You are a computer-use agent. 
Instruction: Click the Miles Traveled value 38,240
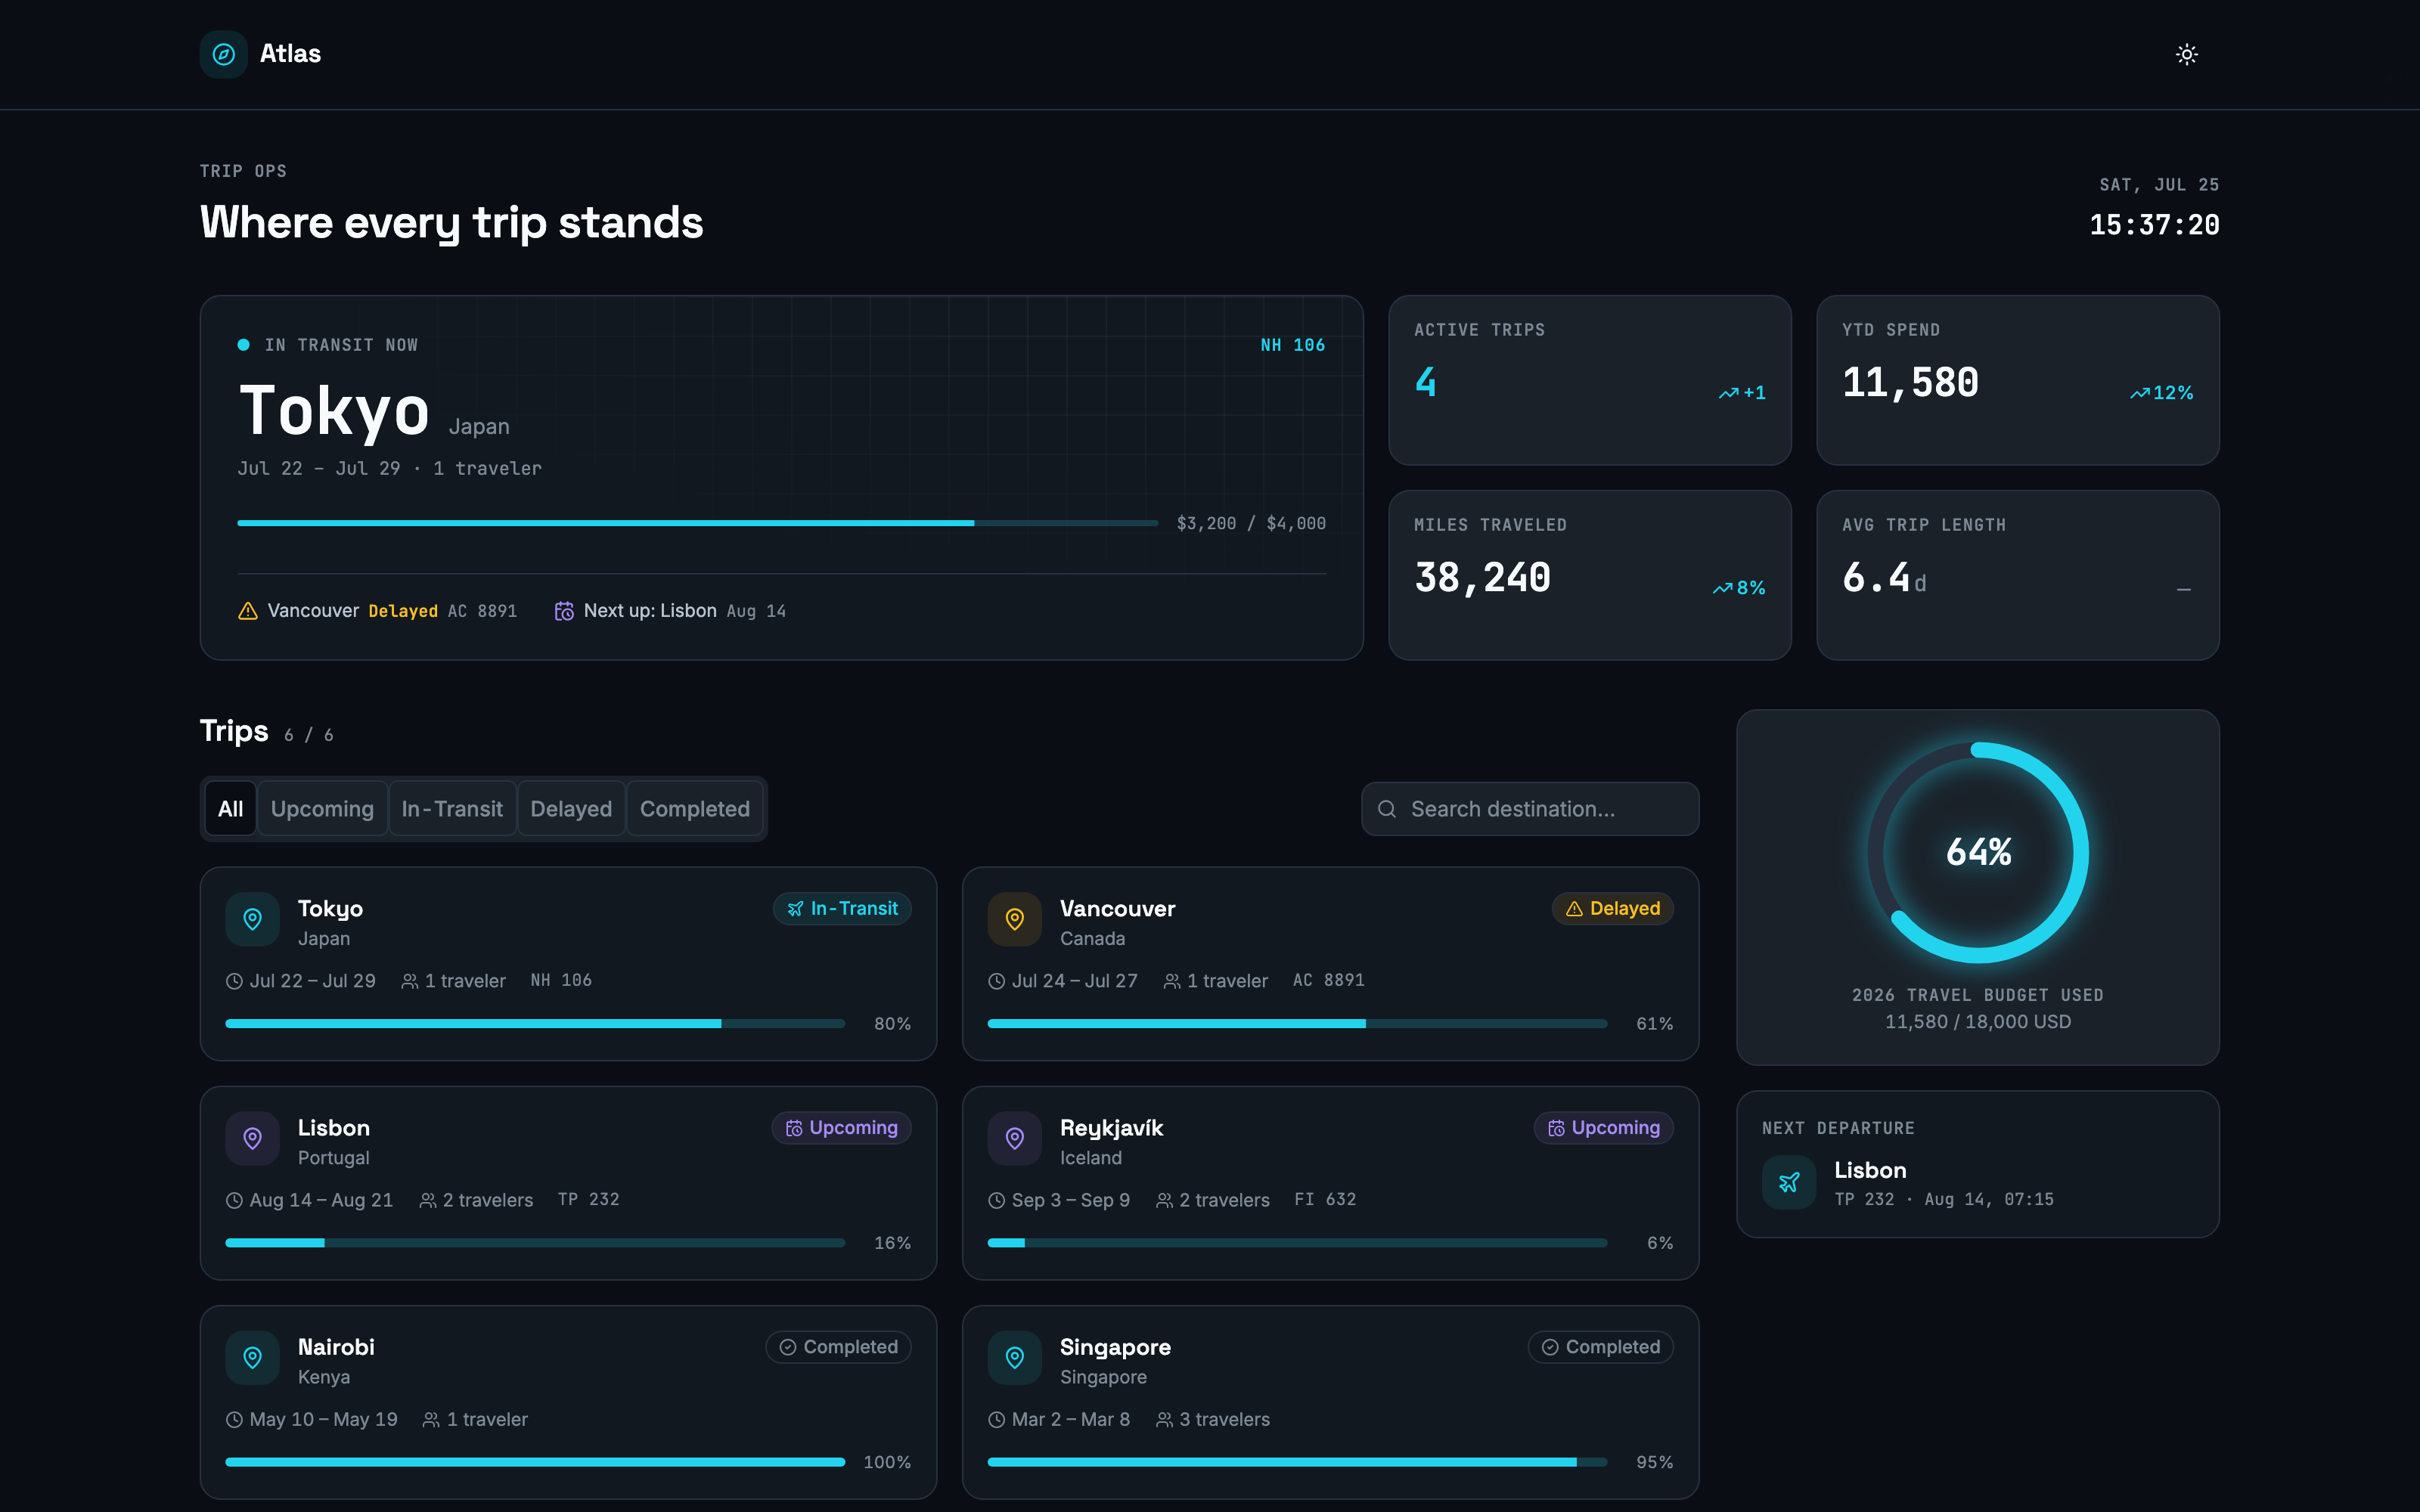click(1482, 577)
